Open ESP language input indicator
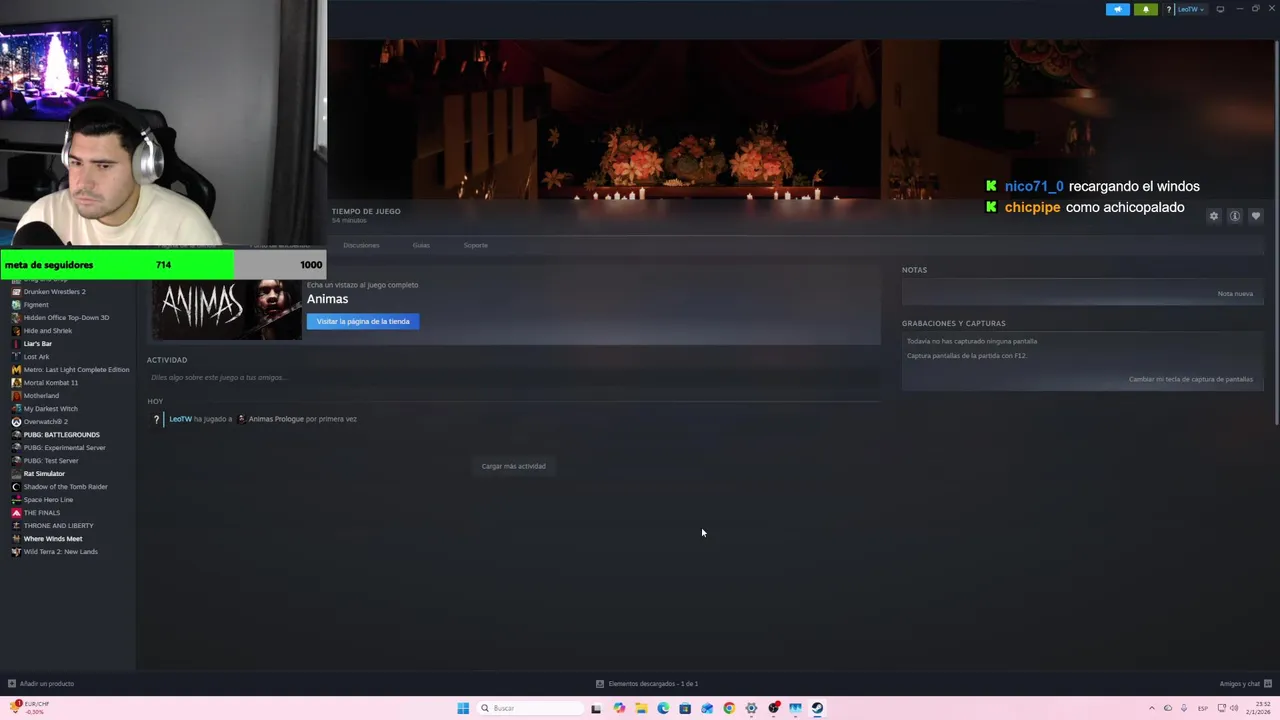The height and width of the screenshot is (720, 1280). click(1203, 708)
